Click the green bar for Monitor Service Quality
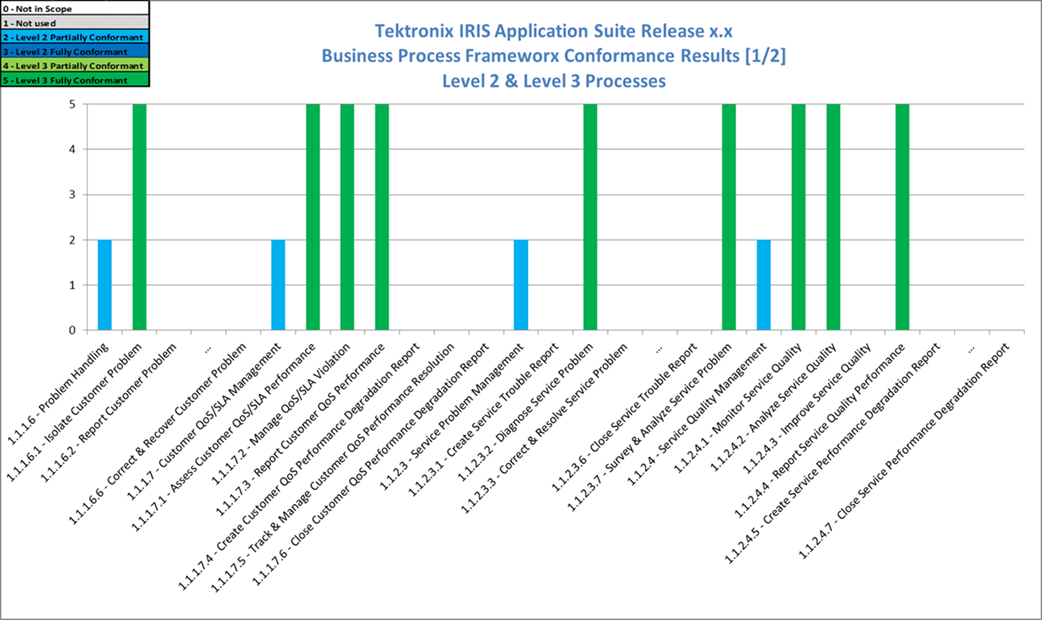The width and height of the screenshot is (1042, 620). click(798, 217)
